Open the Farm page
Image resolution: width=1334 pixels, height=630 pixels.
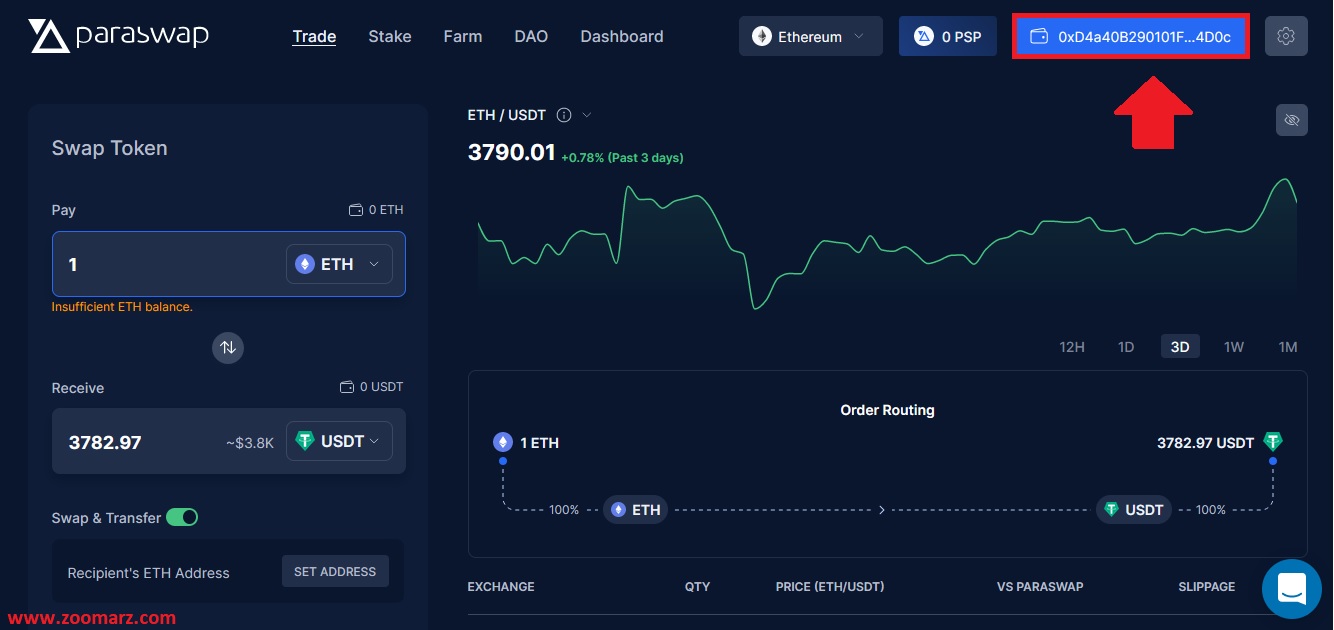463,36
